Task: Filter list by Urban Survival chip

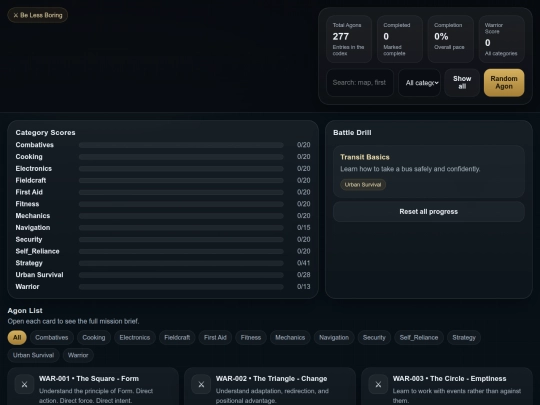Action: pos(33,355)
